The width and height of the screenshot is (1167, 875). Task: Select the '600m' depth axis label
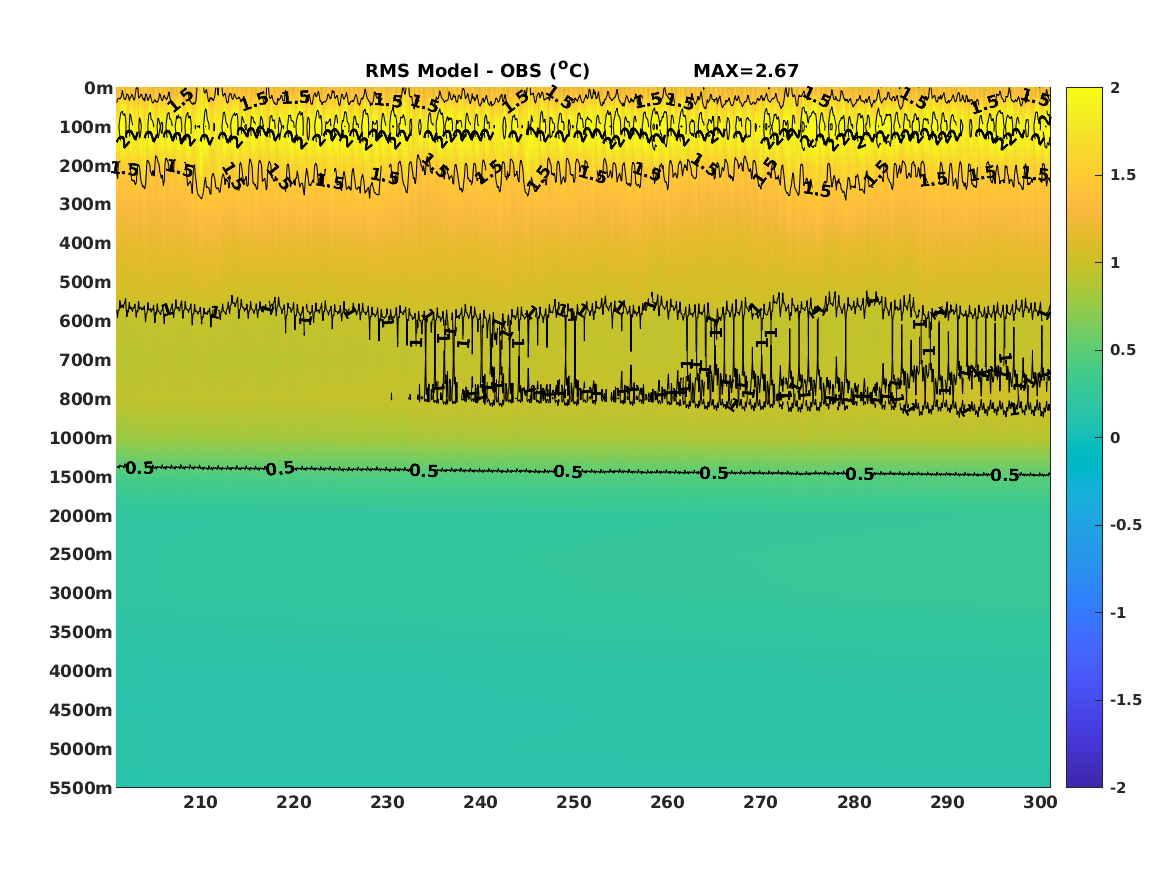click(86, 321)
